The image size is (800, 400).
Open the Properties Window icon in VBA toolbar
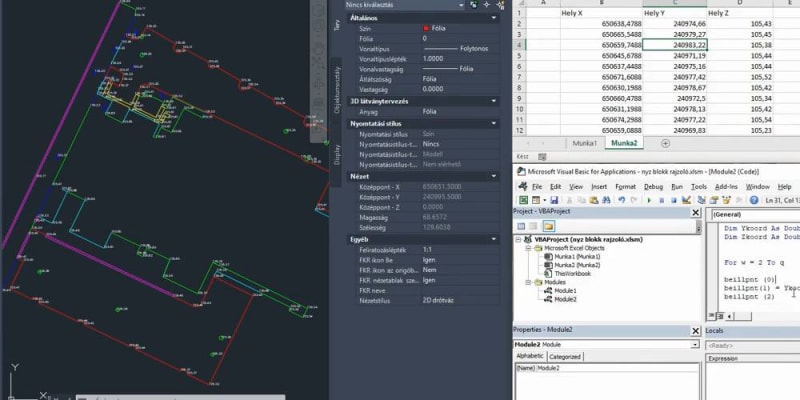point(714,200)
